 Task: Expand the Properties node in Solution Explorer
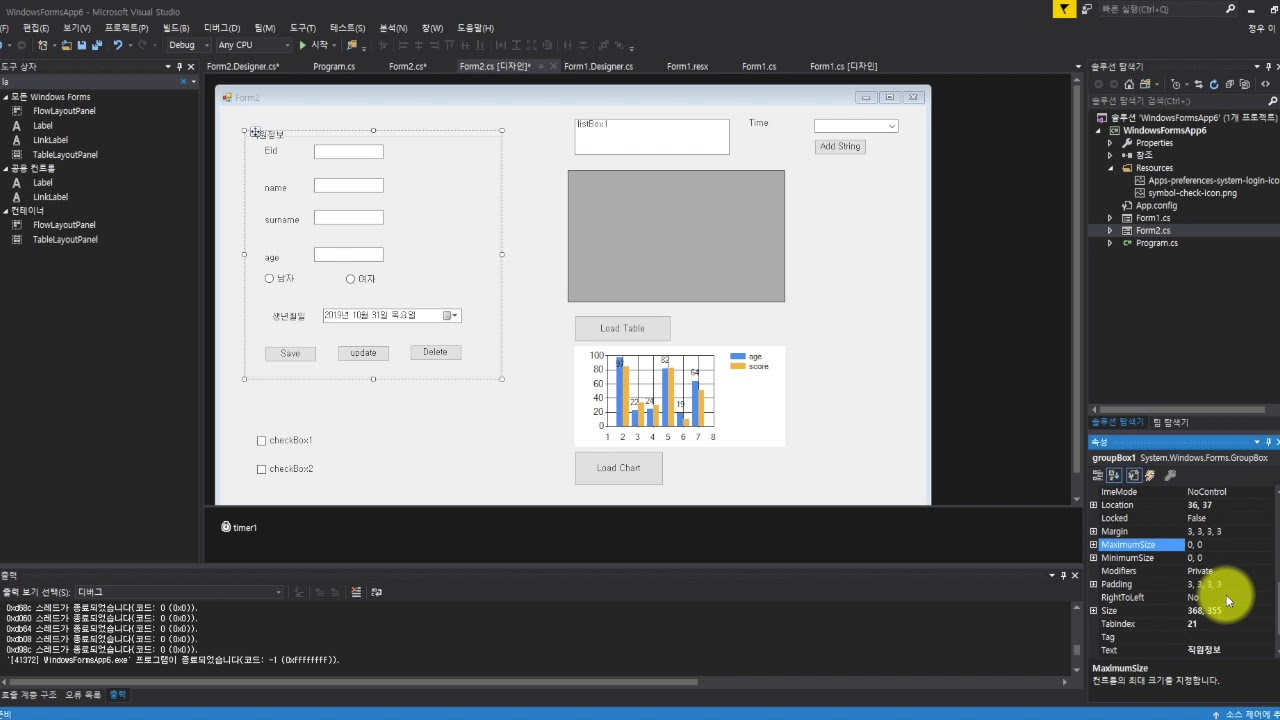click(1109, 143)
